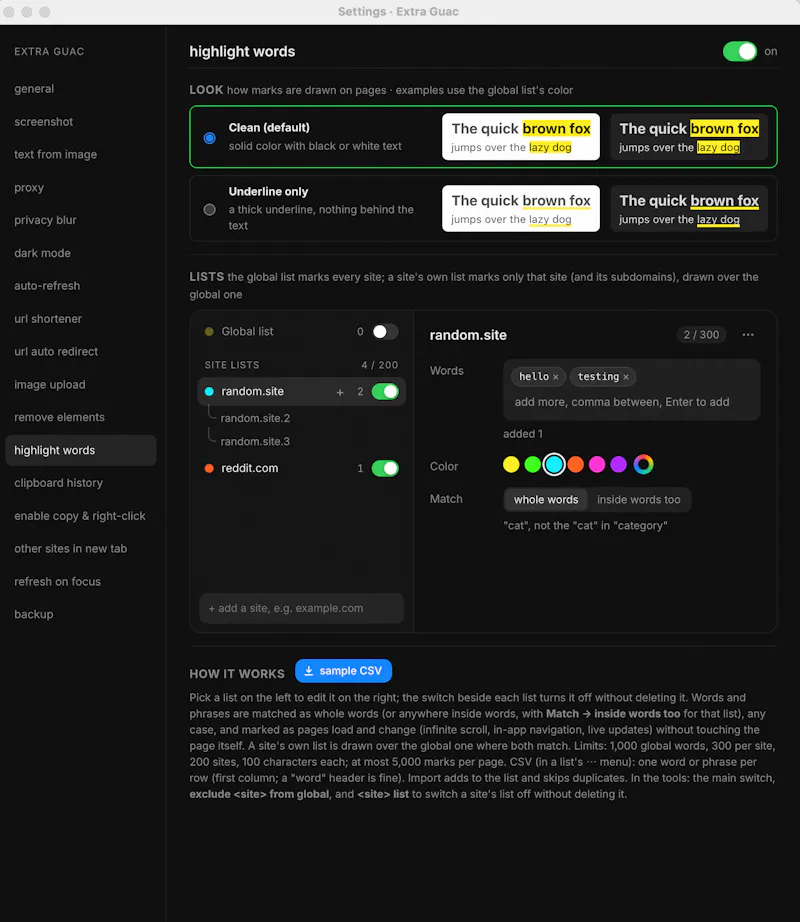Remove the "hello" word chip
This screenshot has height=922, width=800.
555,377
